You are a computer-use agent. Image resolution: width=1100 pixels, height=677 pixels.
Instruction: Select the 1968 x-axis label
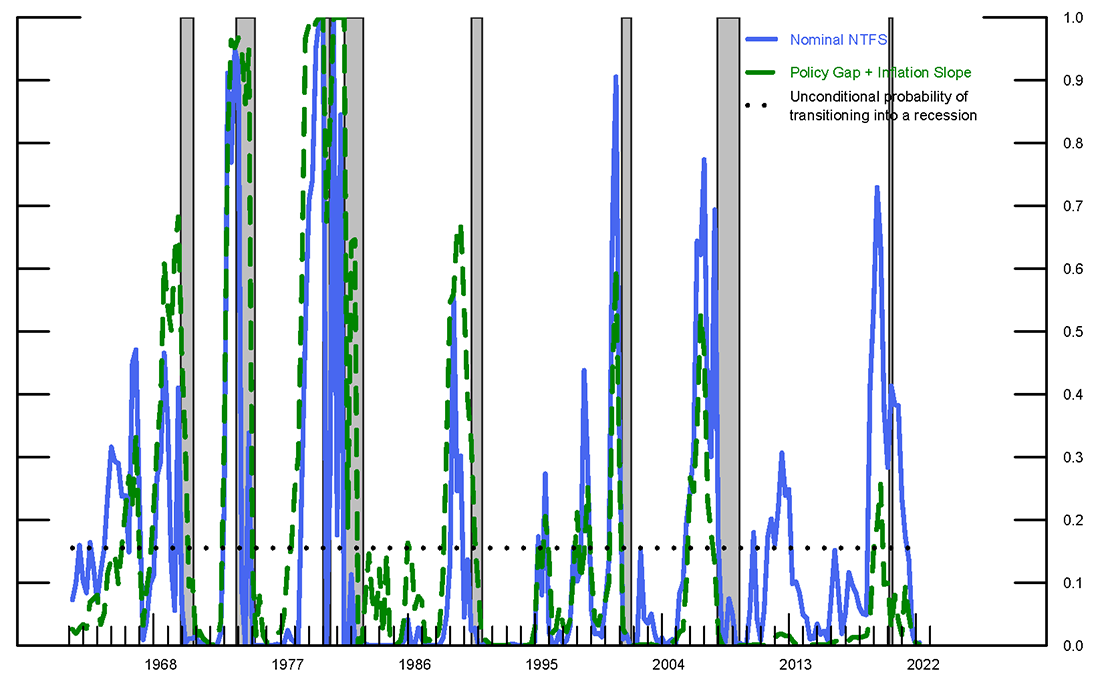pos(160,664)
